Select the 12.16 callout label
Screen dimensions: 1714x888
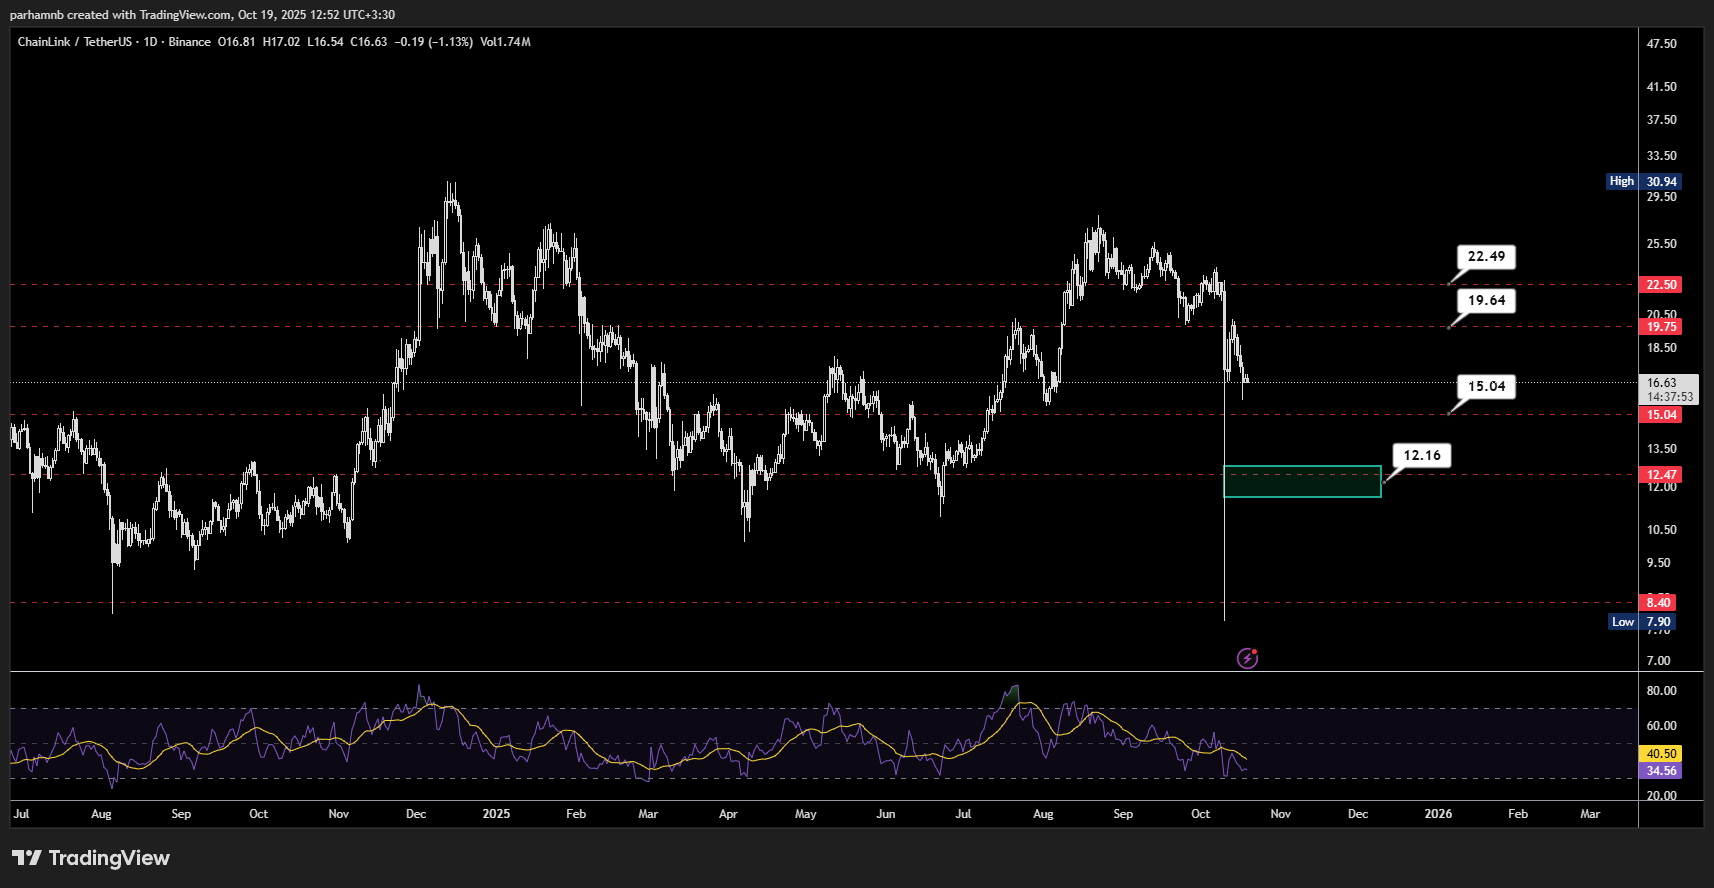tap(1422, 456)
